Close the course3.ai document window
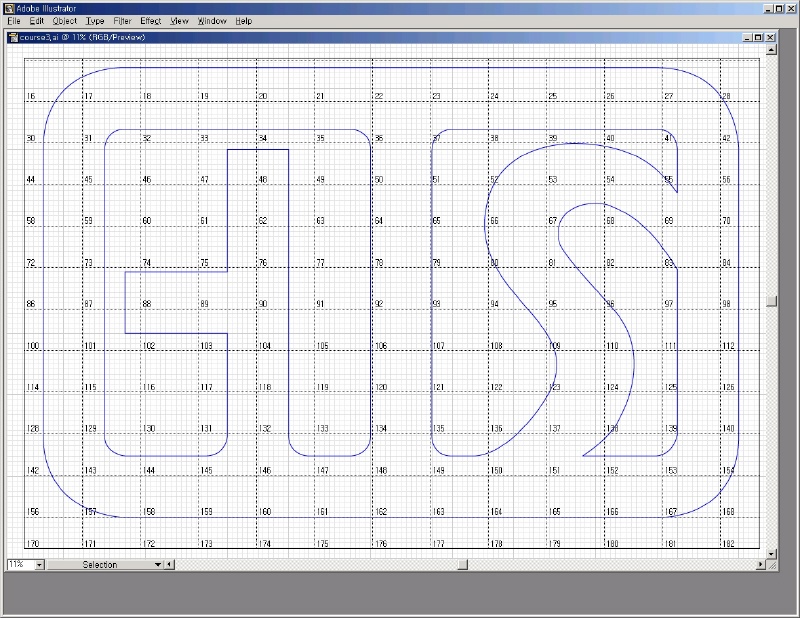This screenshot has width=800, height=618. tap(770, 37)
